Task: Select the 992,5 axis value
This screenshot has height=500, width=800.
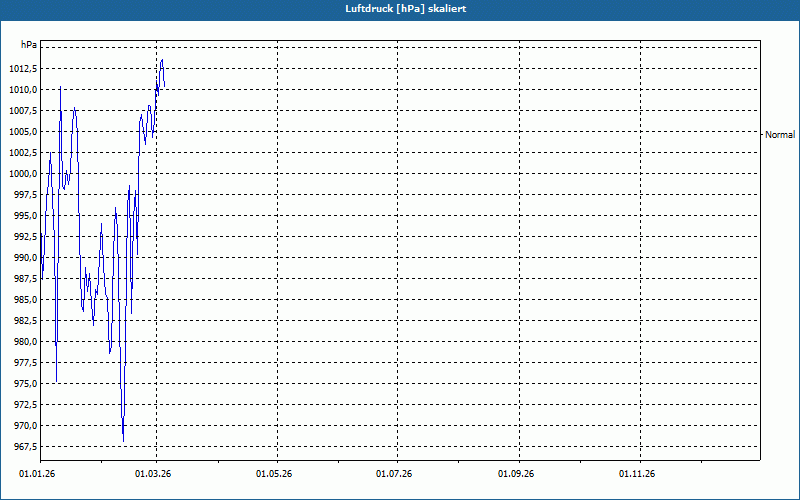Action: [25, 237]
